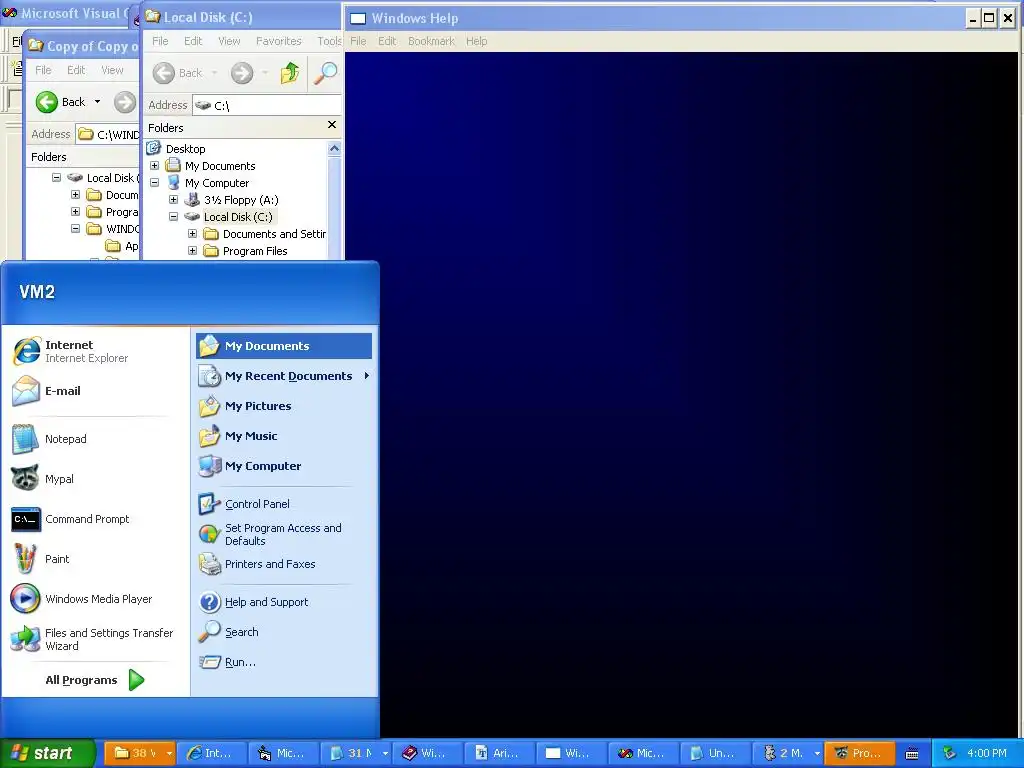Switch to Internet Explorer taskbar button
This screenshot has height=768, width=1024.
pyautogui.click(x=212, y=753)
